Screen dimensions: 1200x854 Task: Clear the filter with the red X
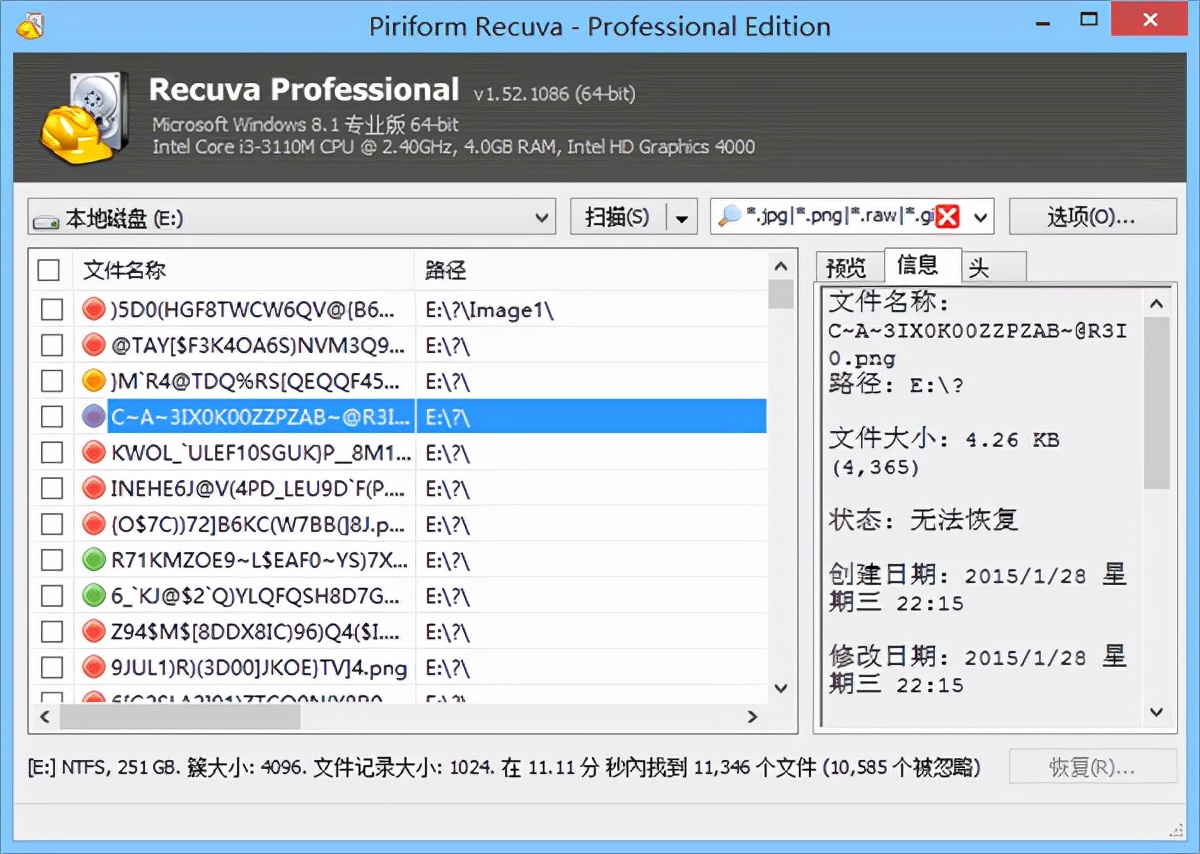pos(948,217)
